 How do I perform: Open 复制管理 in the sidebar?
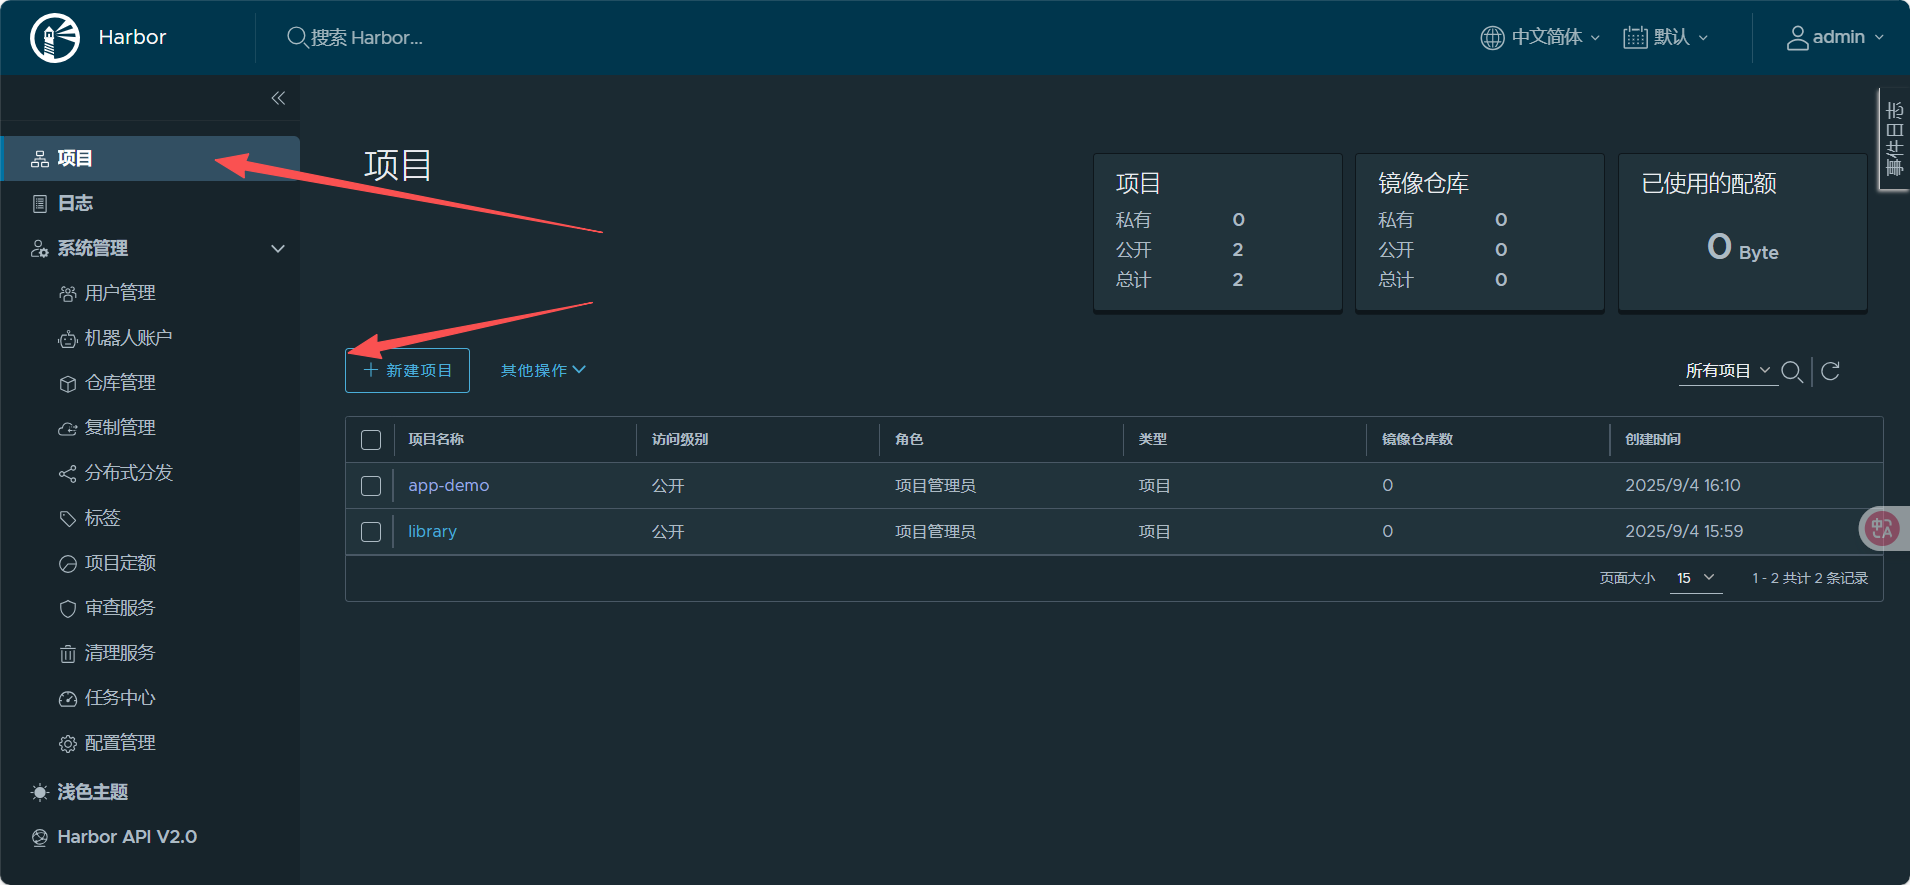[x=120, y=429]
